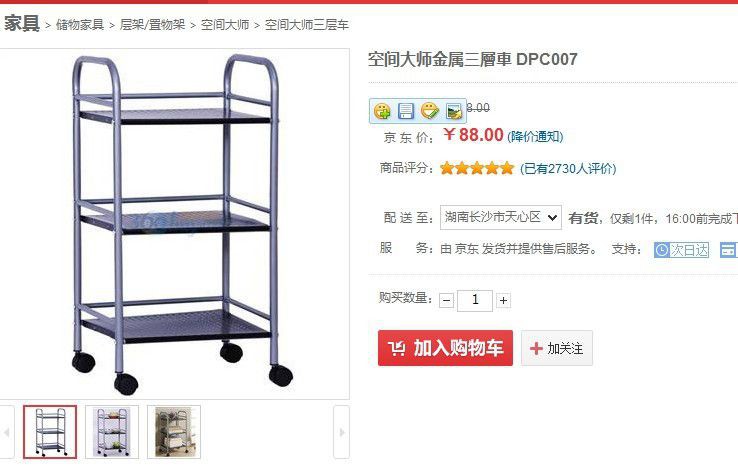Click the blue save disk icon
Viewport: 738px width, 469px height.
(406, 111)
